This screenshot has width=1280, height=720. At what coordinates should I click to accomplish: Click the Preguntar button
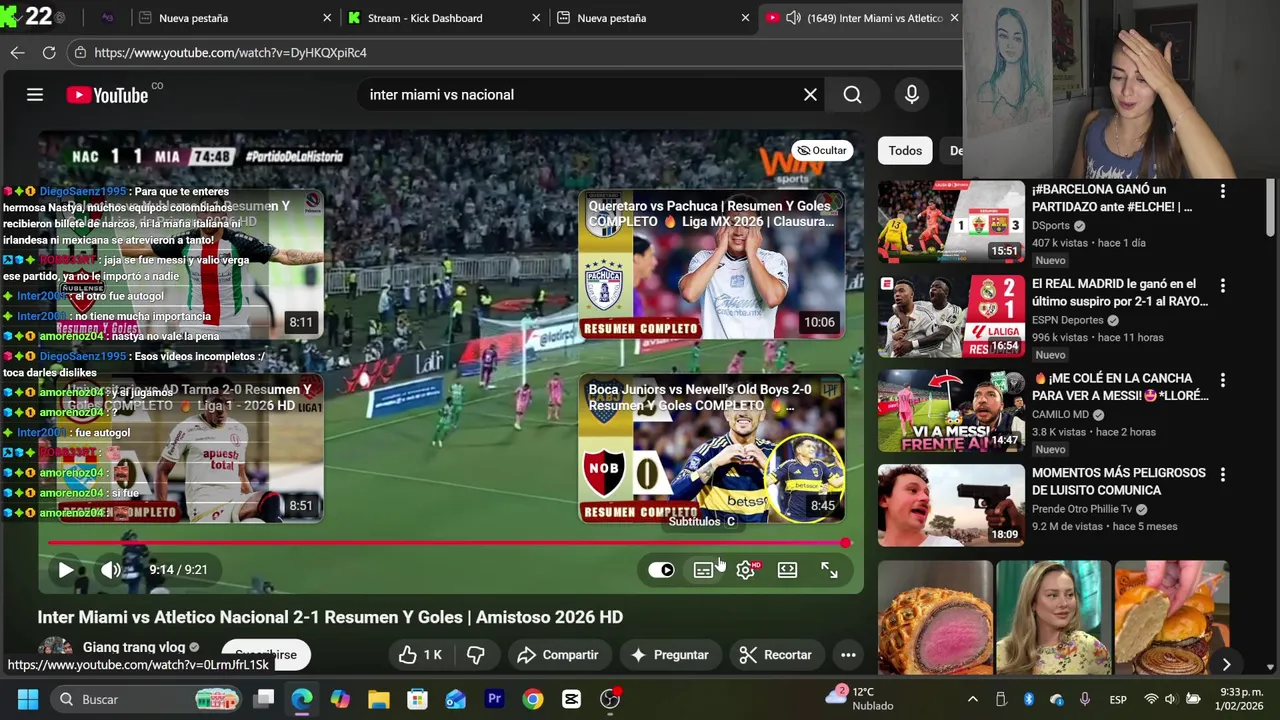click(670, 655)
